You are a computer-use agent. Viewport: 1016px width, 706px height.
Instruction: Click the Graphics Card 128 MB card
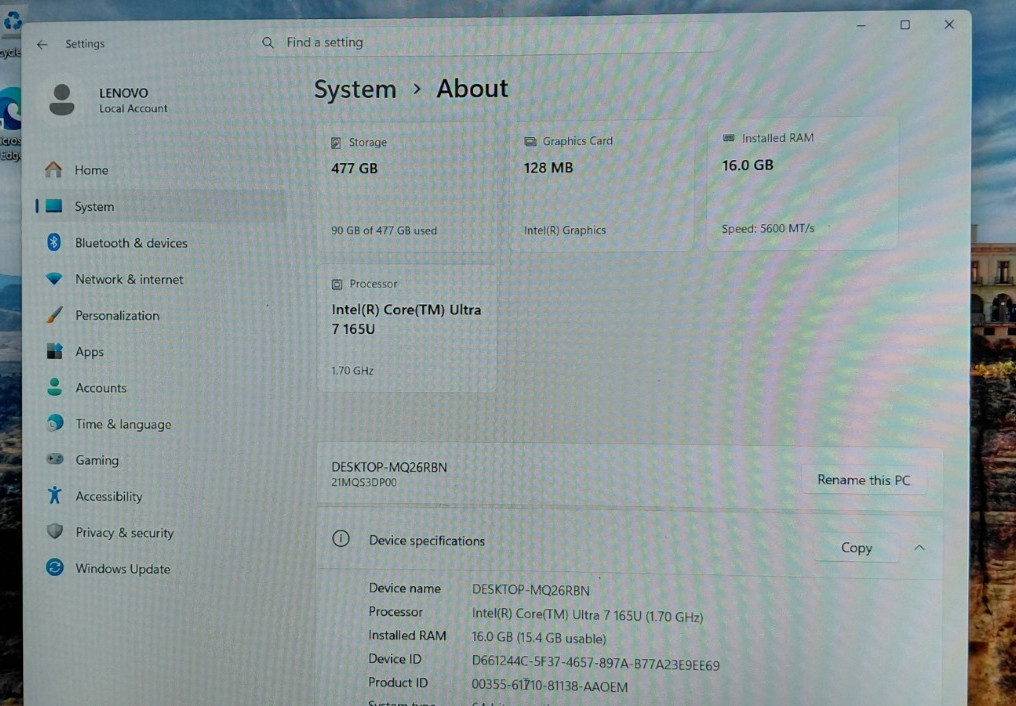pyautogui.click(x=601, y=185)
